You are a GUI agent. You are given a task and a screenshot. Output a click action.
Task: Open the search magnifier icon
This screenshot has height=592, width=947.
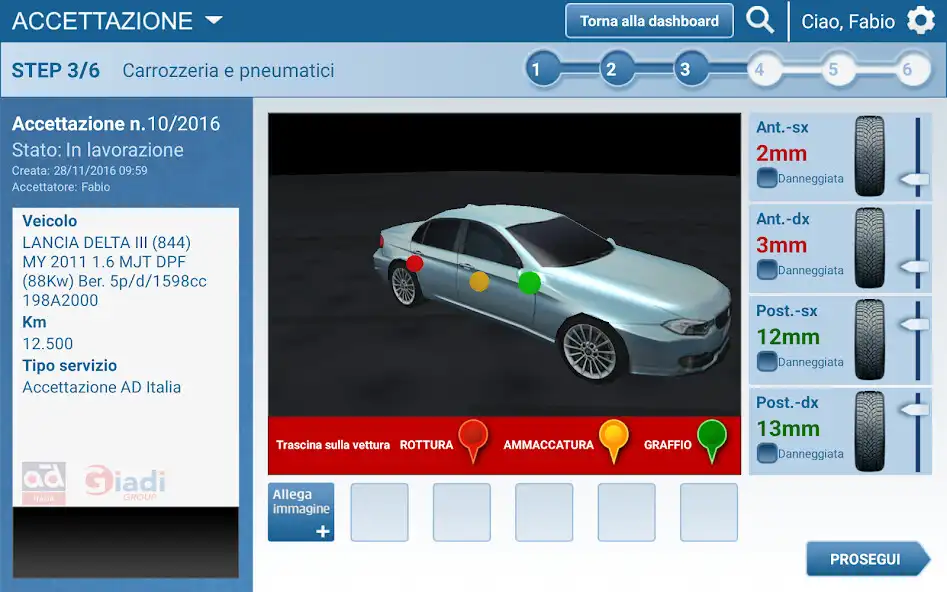[760, 21]
